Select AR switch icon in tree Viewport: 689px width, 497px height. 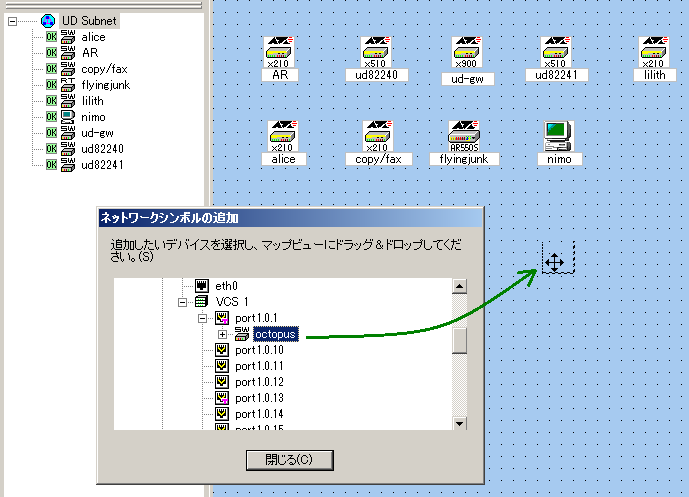(68, 53)
